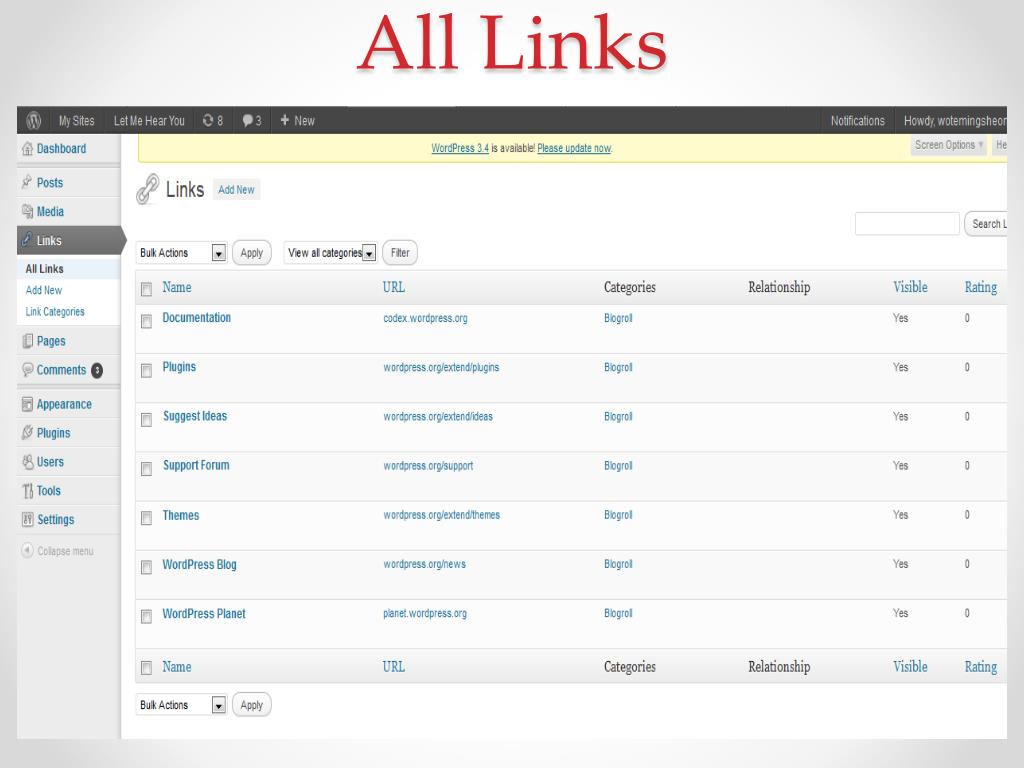Open the Support Forum link name

point(196,465)
